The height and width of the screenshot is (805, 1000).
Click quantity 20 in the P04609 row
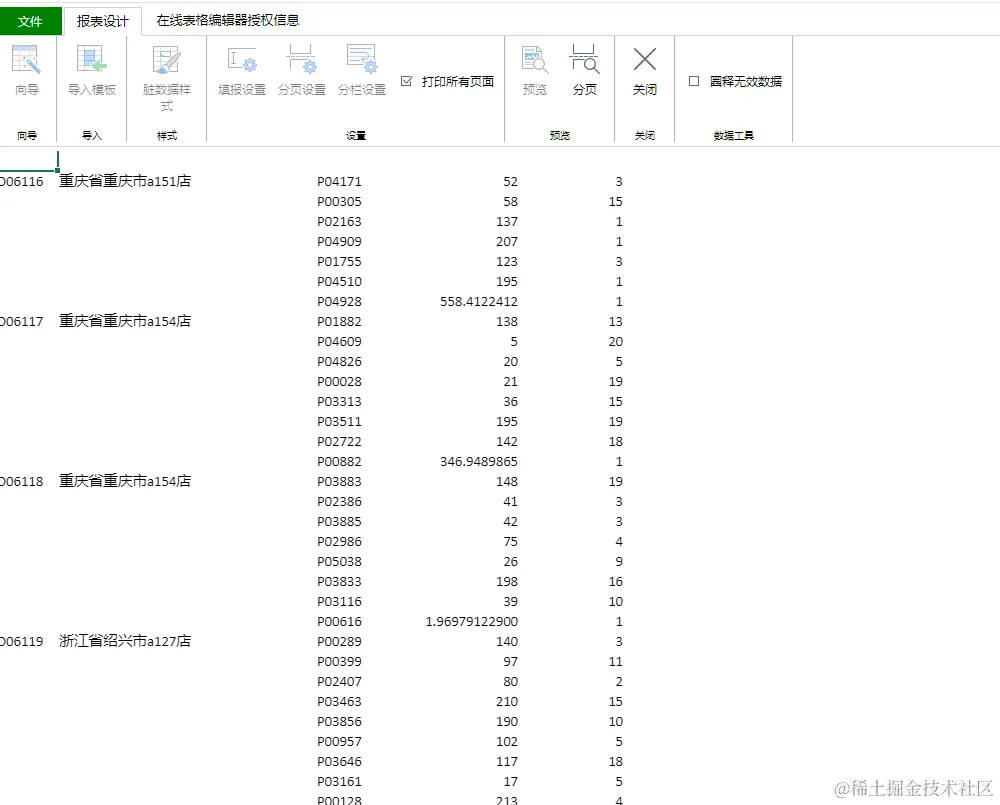pyautogui.click(x=615, y=342)
